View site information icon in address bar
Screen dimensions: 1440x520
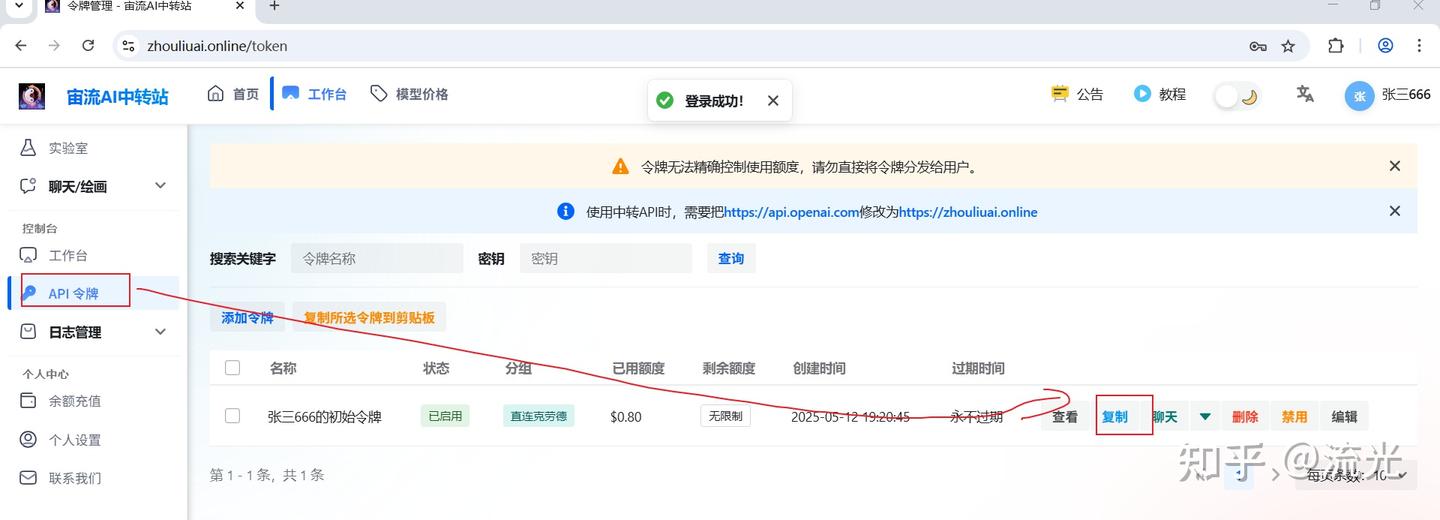[x=127, y=46]
